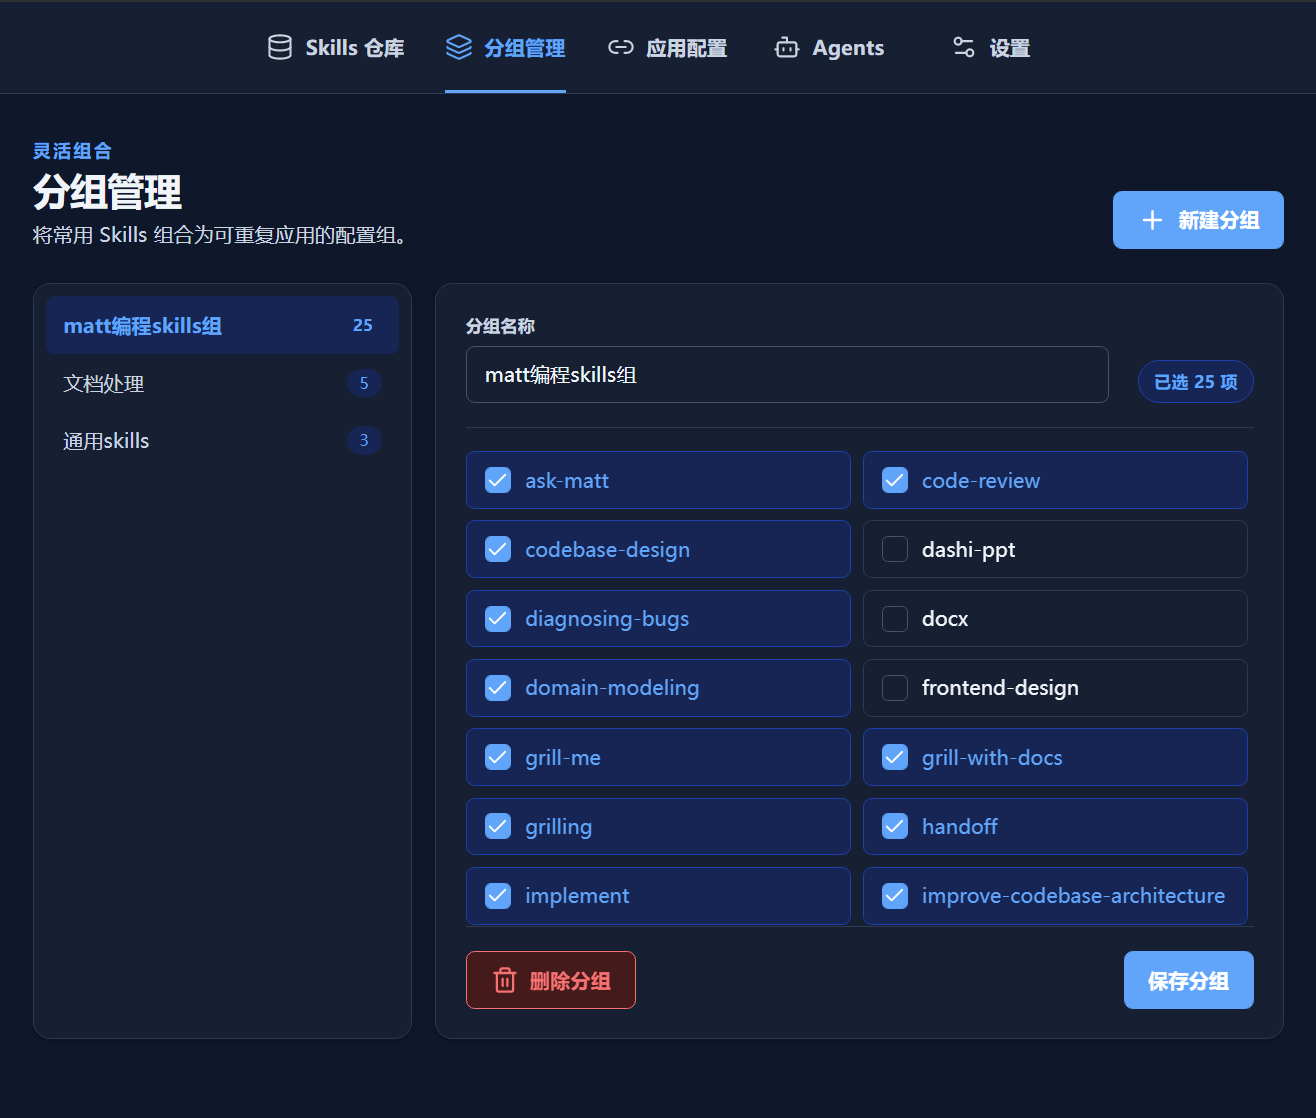
Task: Uncheck the diagnosing-bugs checkbox
Action: pos(498,618)
